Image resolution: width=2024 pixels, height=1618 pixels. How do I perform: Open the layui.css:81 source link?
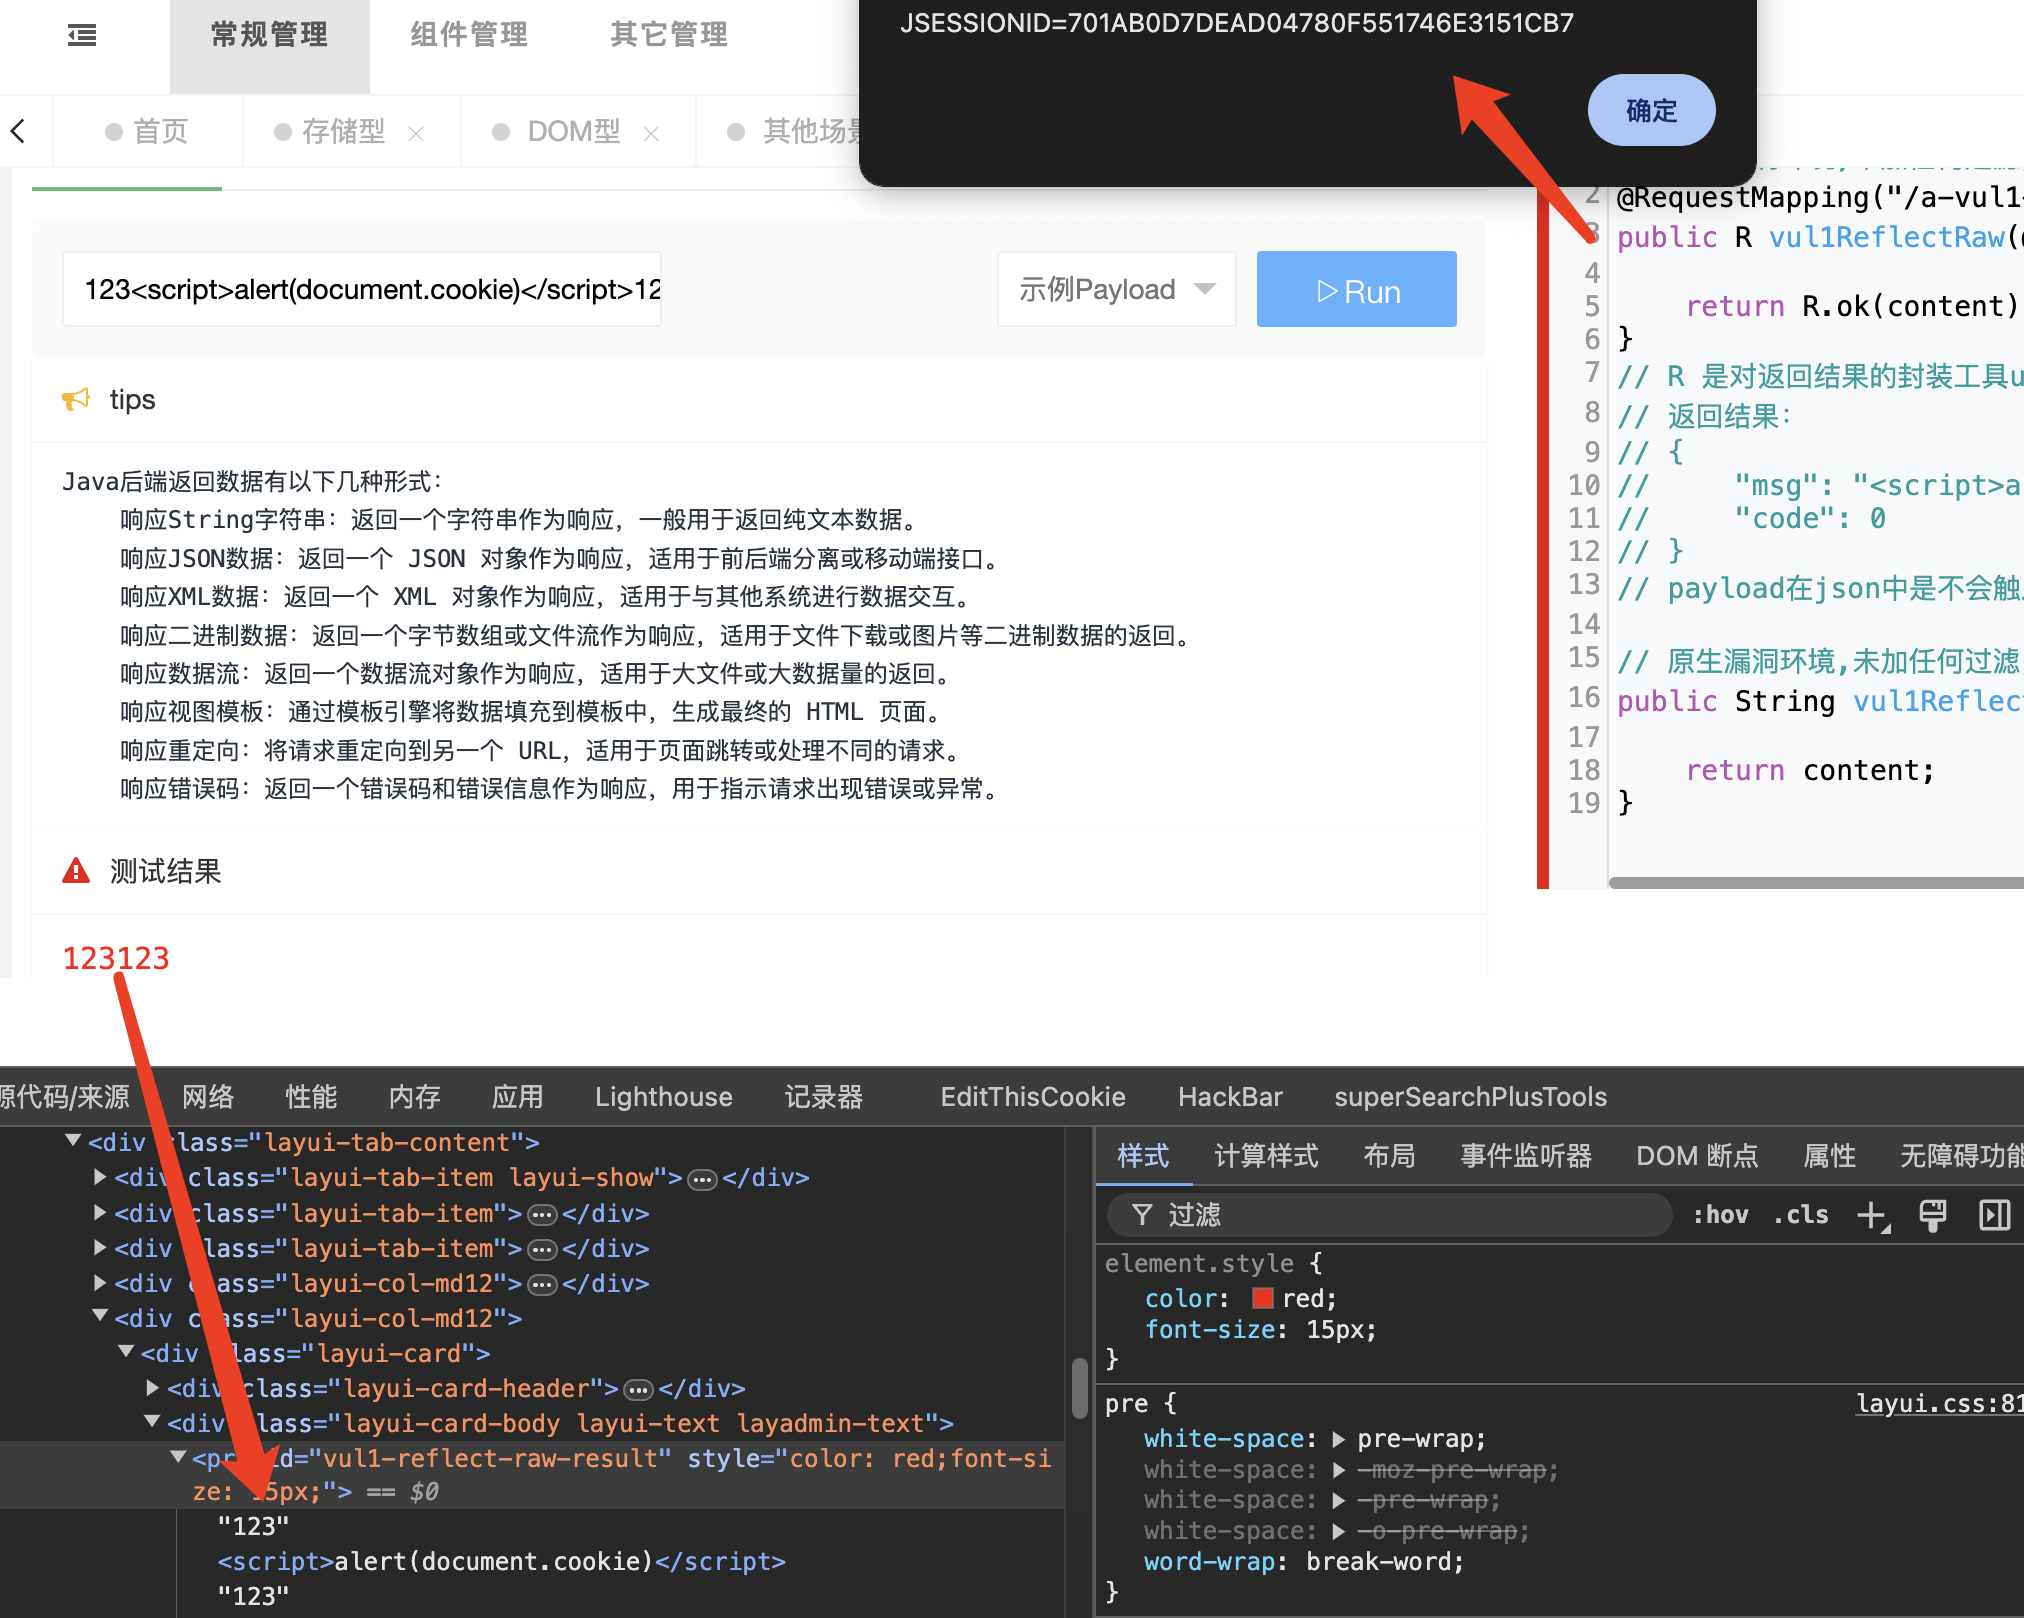click(x=1939, y=1404)
